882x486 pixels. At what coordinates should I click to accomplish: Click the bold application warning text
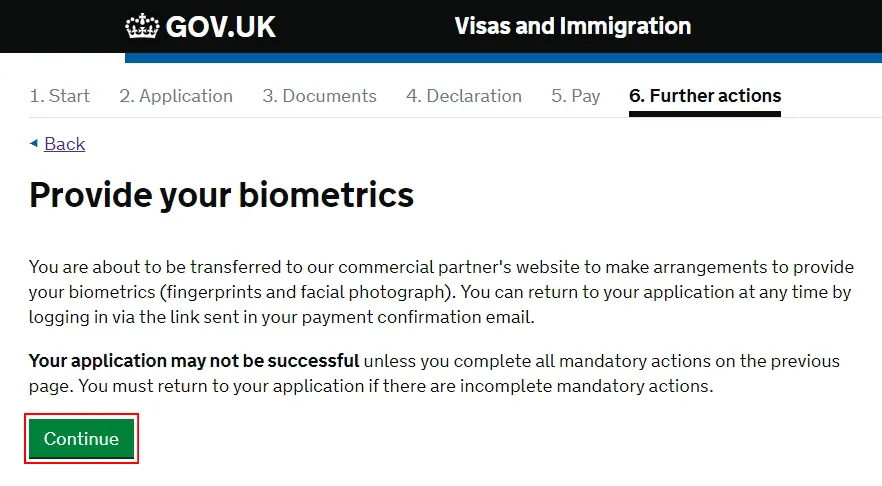(x=194, y=360)
